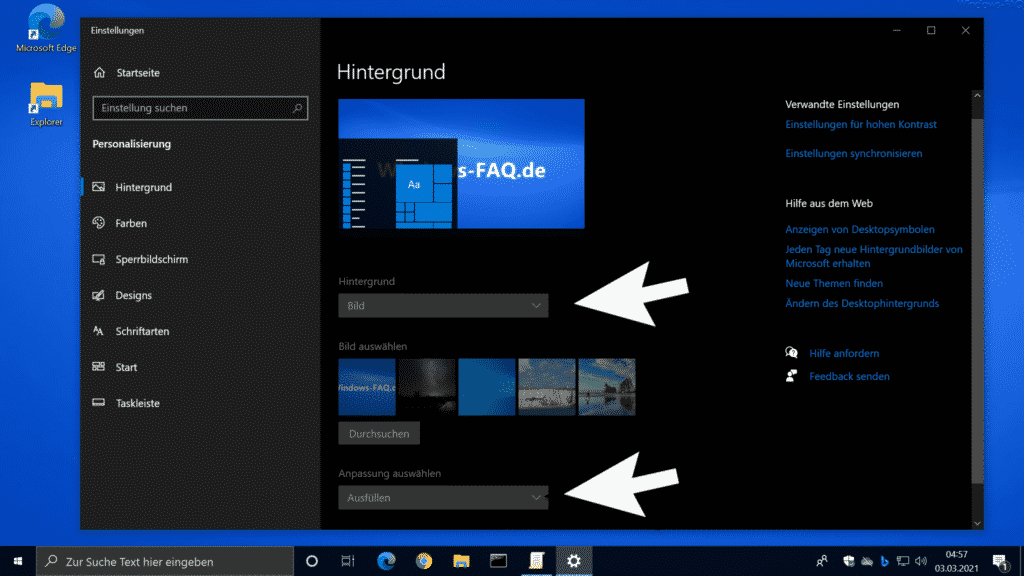Click the OneDrive cloud tray icon
Screen dimensions: 1024x576
(x=867, y=561)
